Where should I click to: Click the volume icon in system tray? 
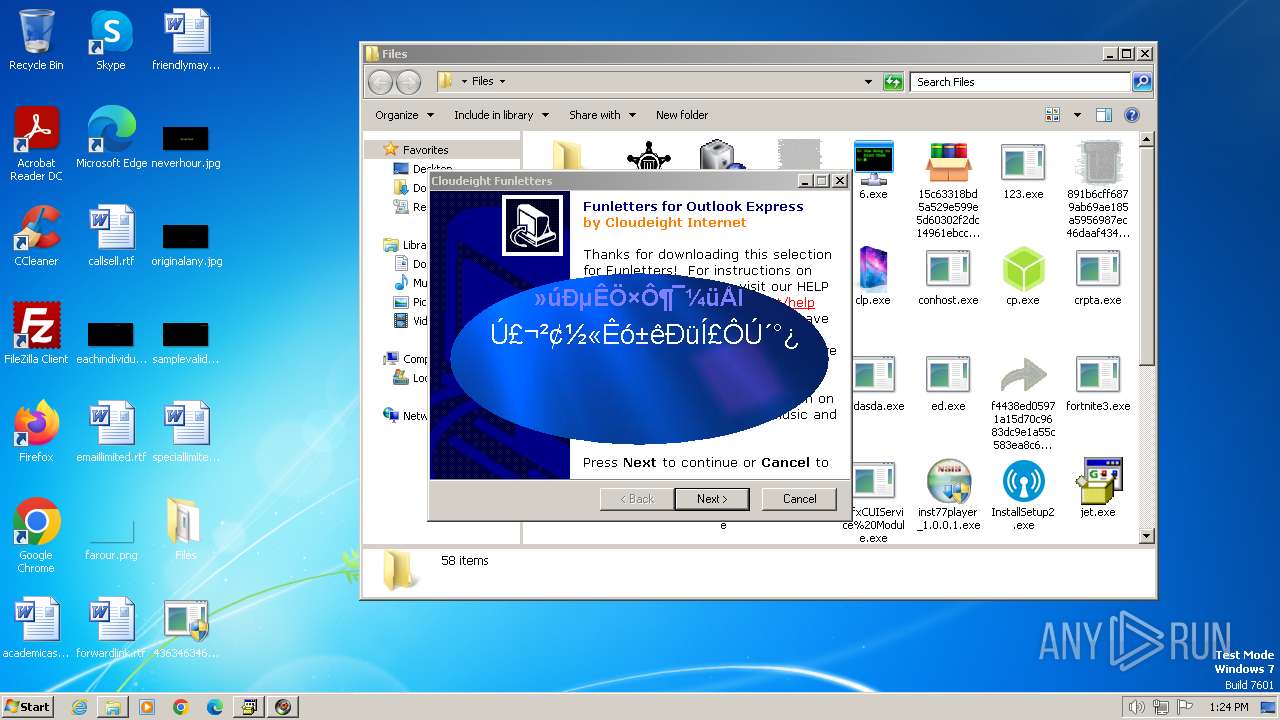tap(1136, 707)
